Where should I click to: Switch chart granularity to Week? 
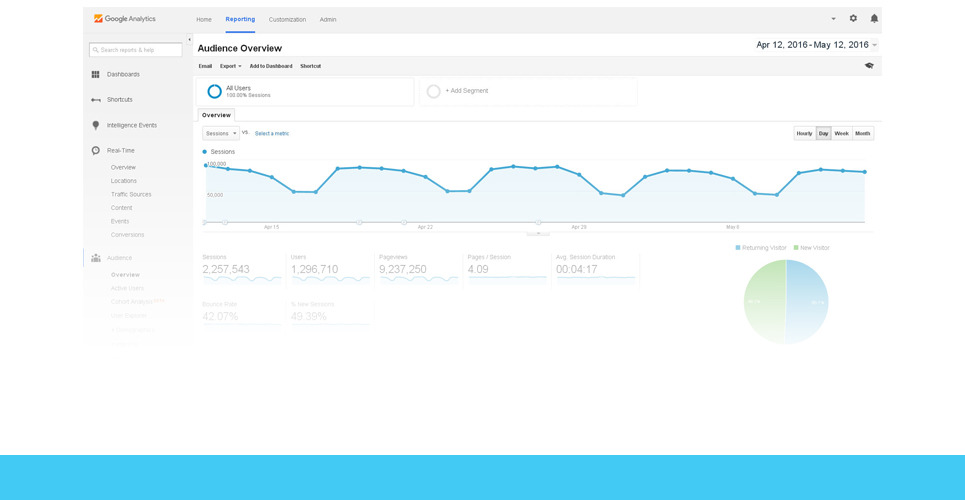(x=841, y=133)
